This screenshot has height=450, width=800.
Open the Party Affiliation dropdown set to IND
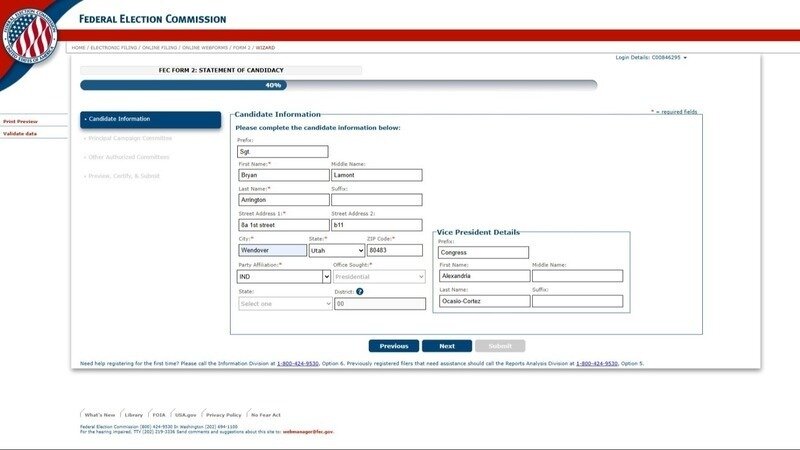(x=283, y=276)
